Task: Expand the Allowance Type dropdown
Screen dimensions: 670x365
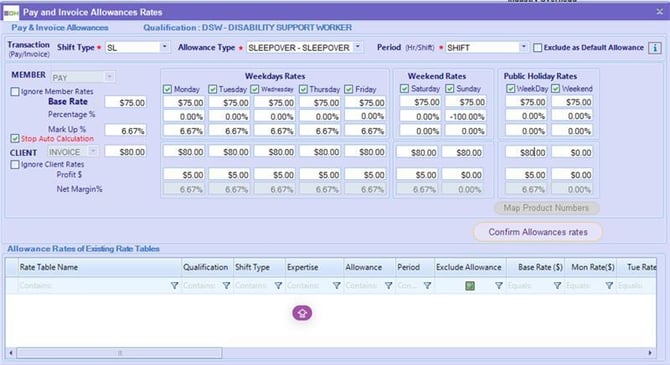Action: coord(358,47)
